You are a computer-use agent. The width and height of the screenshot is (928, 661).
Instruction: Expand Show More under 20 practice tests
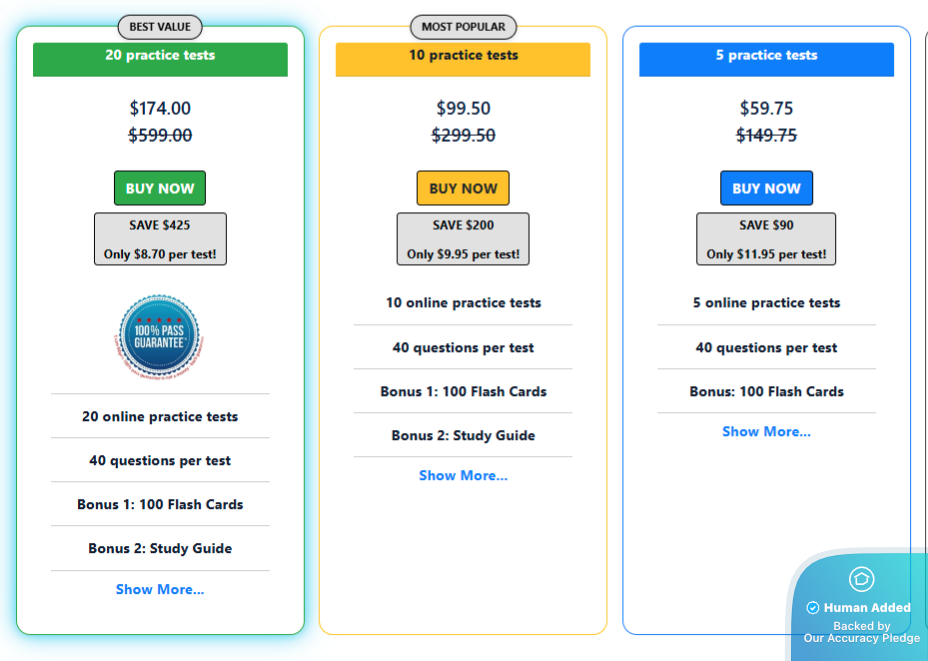[160, 589]
